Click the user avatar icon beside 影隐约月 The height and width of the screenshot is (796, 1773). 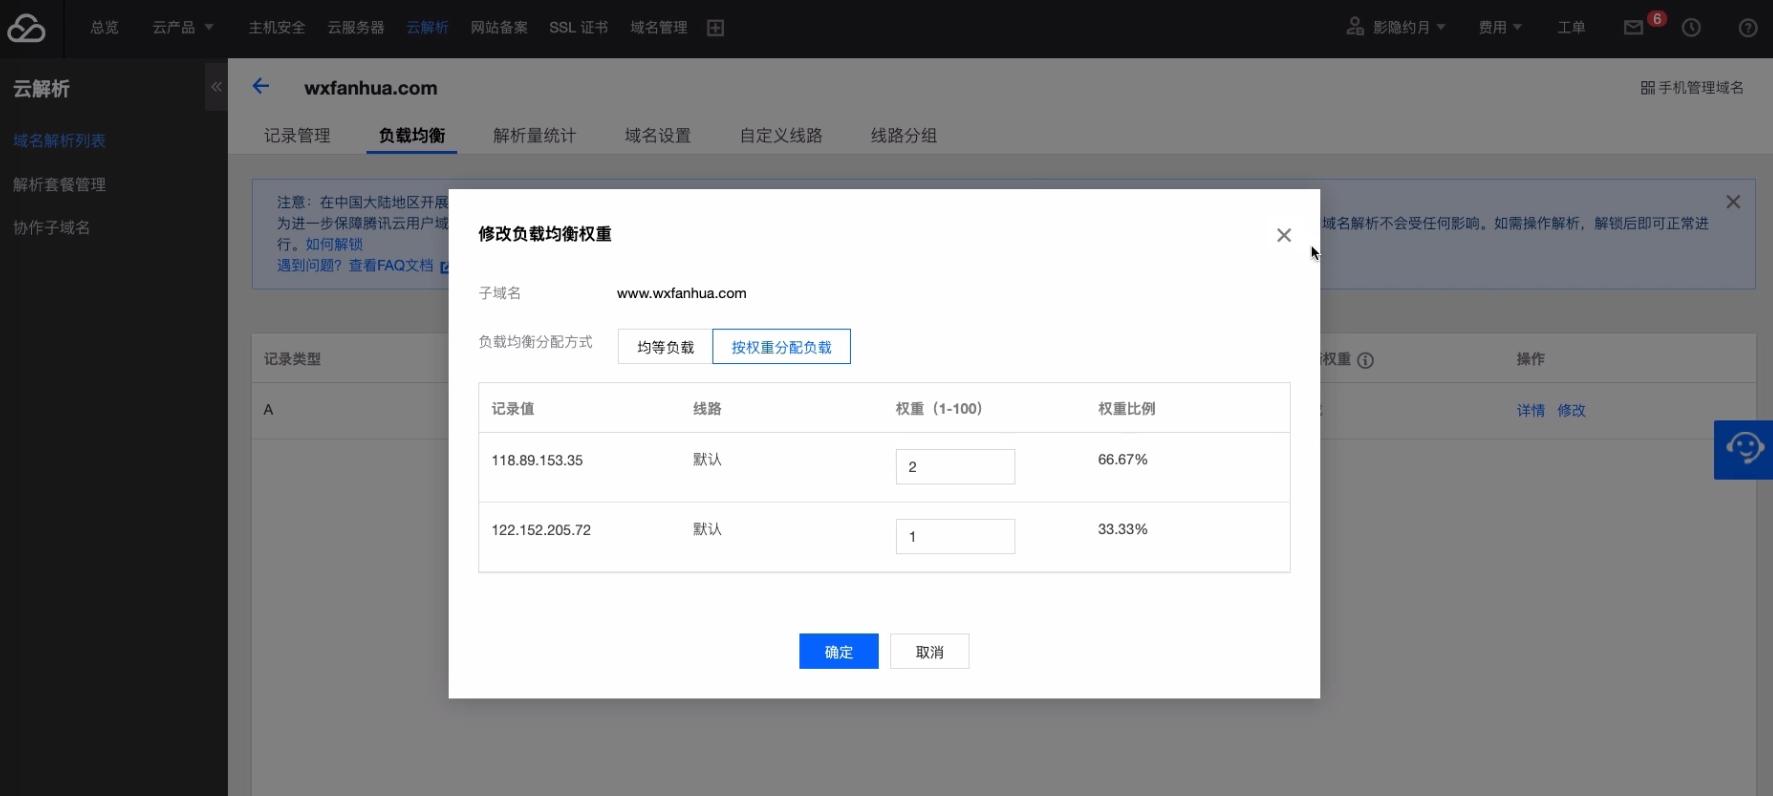[1355, 27]
